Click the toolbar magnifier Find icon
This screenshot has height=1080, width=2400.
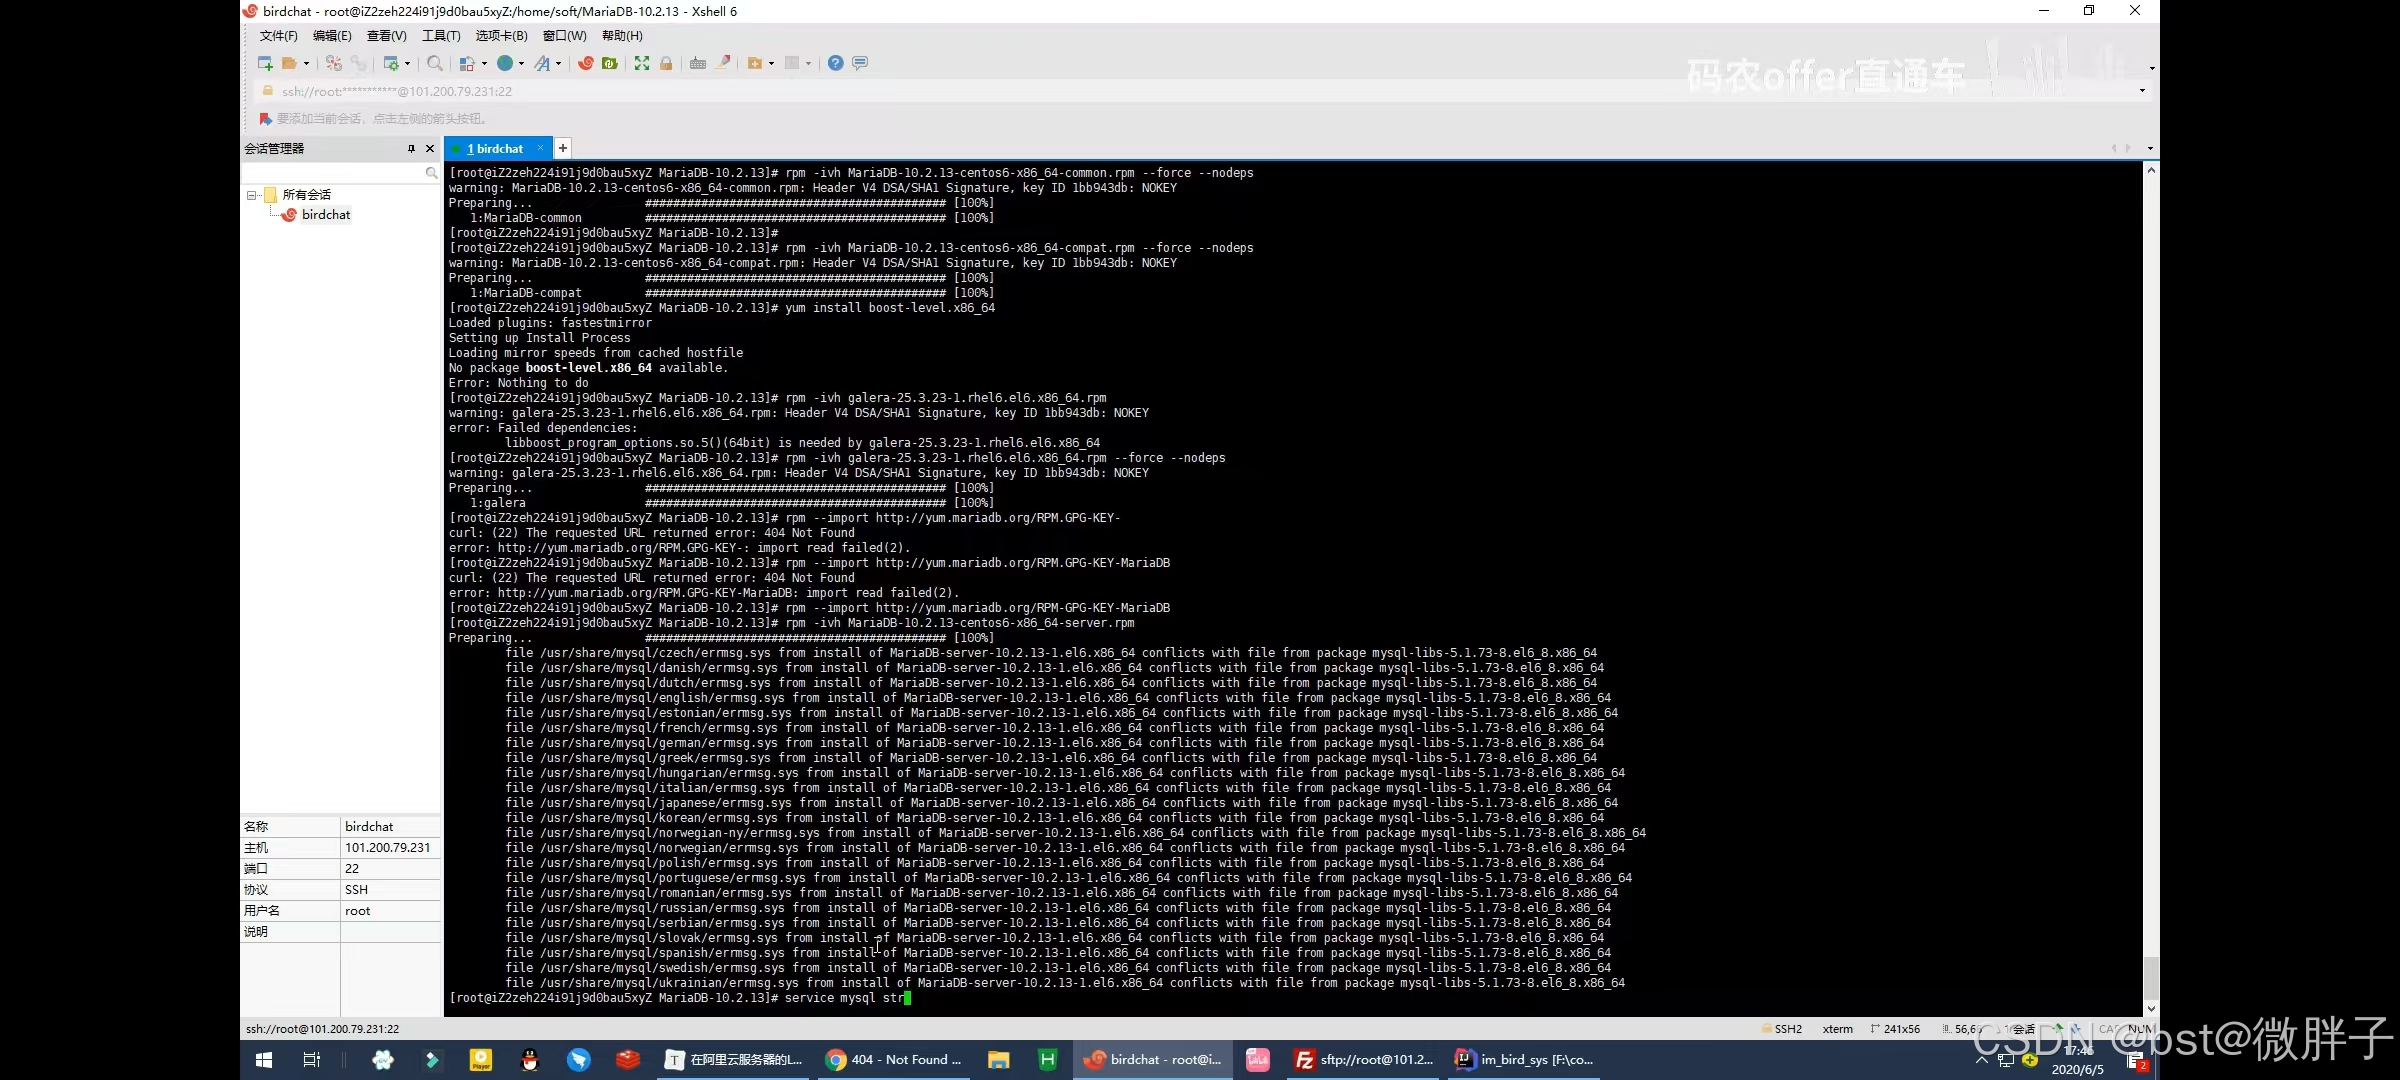point(434,63)
